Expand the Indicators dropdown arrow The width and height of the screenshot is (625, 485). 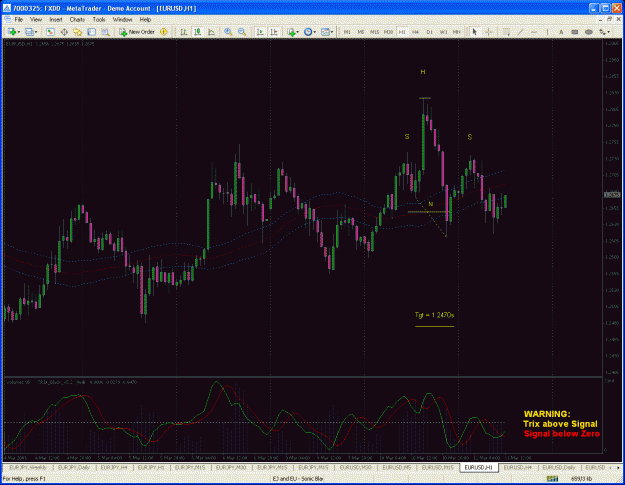click(x=298, y=32)
